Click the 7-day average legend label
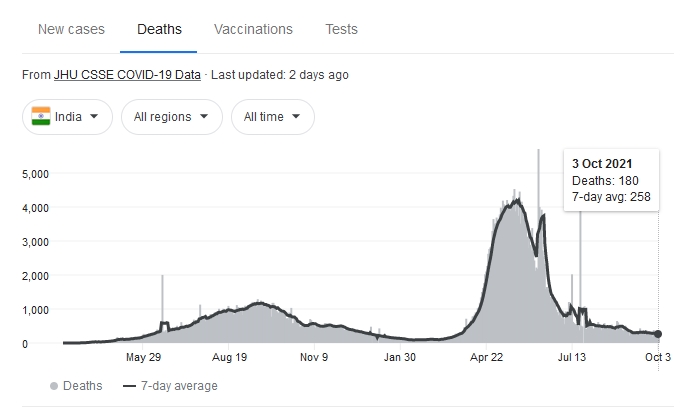Image resolution: width=699 pixels, height=415 pixels. point(179,386)
